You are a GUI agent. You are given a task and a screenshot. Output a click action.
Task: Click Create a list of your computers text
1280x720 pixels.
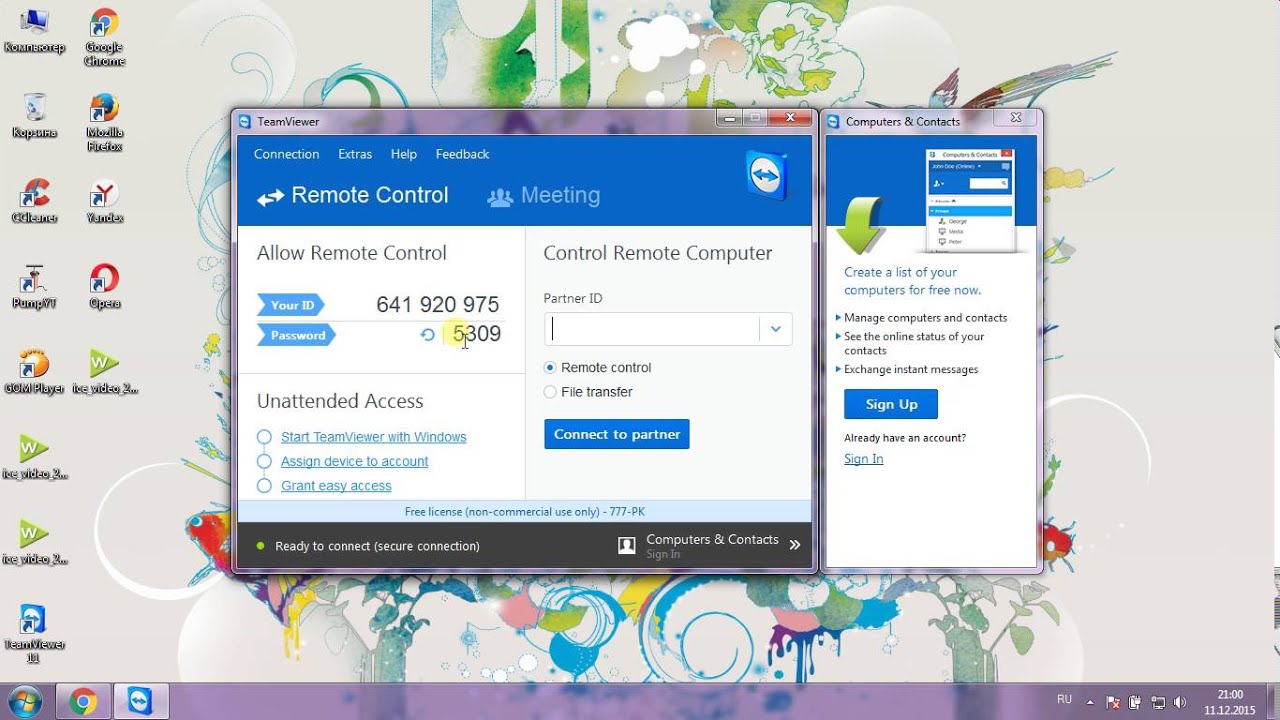(x=912, y=281)
